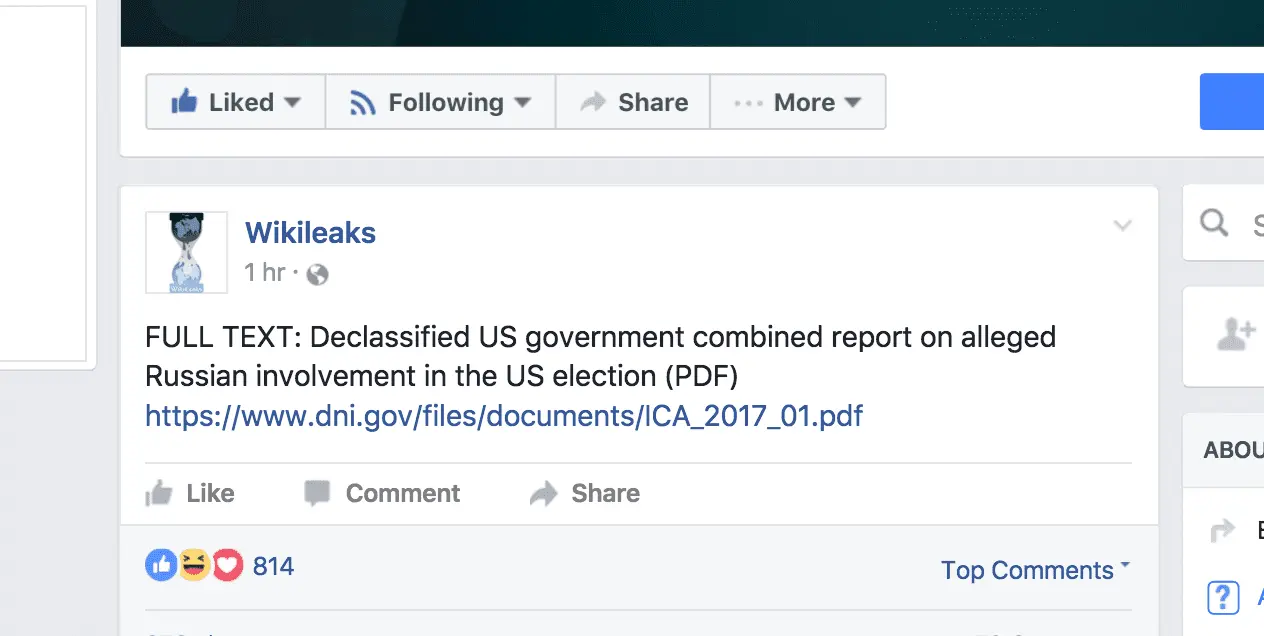1264x636 pixels.
Task: Open the Top Comments sorting dropdown
Action: pyautogui.click(x=1035, y=570)
